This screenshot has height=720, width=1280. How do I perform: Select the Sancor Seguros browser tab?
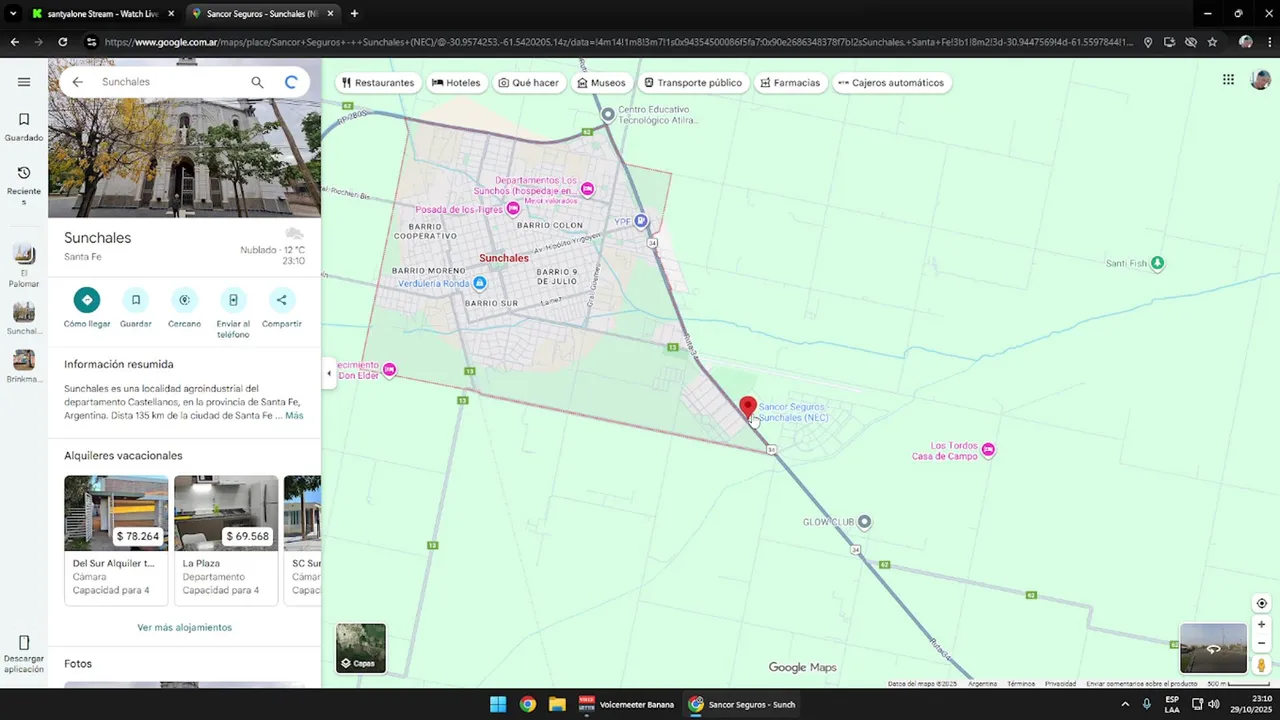point(261,14)
